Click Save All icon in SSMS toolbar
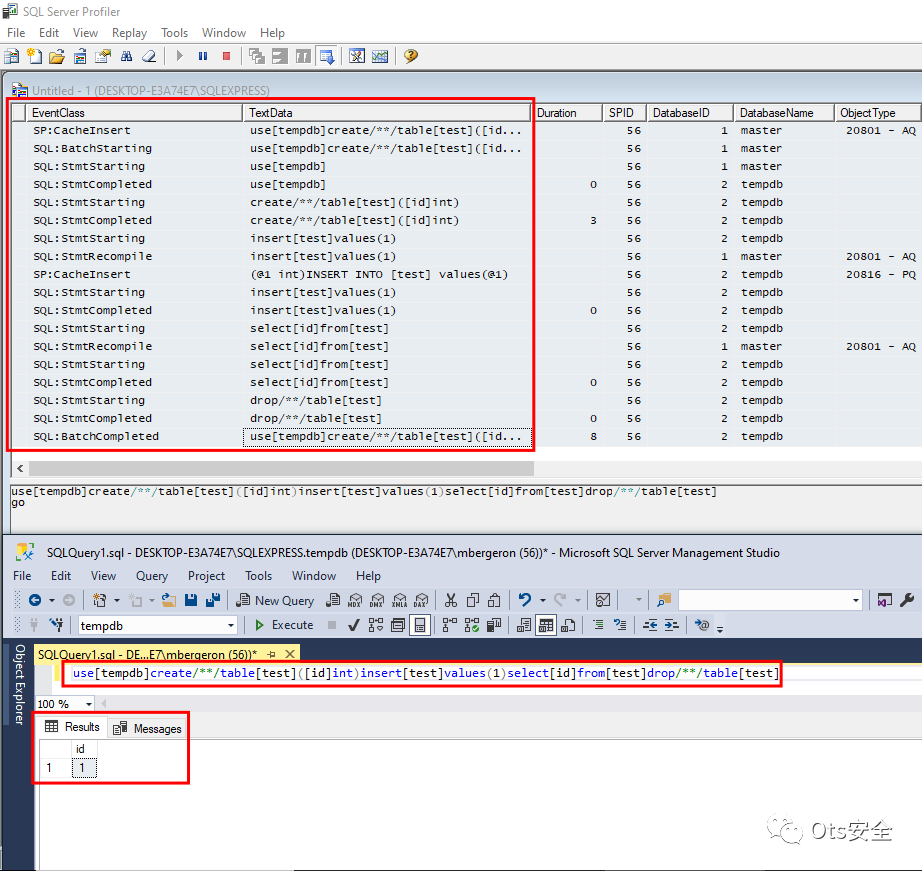 point(213,600)
